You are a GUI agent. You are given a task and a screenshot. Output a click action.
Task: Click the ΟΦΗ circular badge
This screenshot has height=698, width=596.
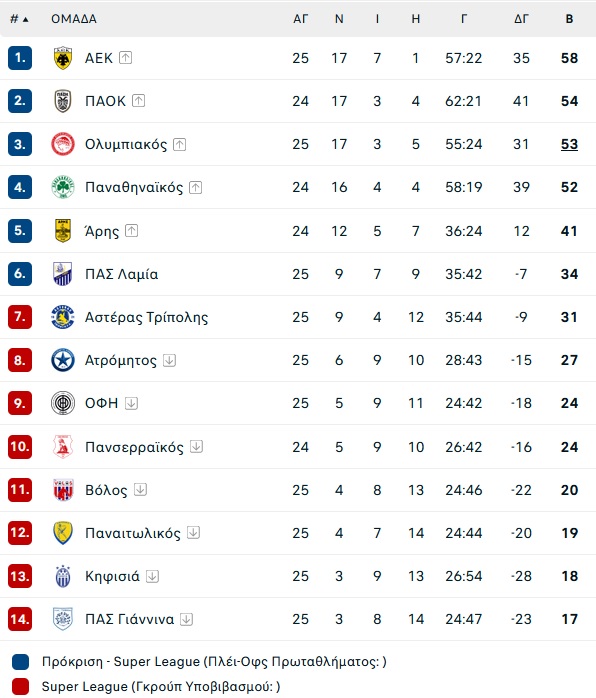coord(63,403)
